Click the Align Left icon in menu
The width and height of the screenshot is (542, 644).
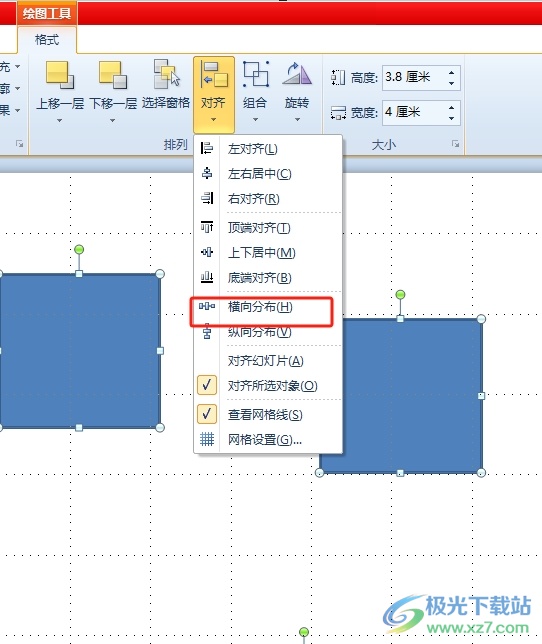pos(207,148)
